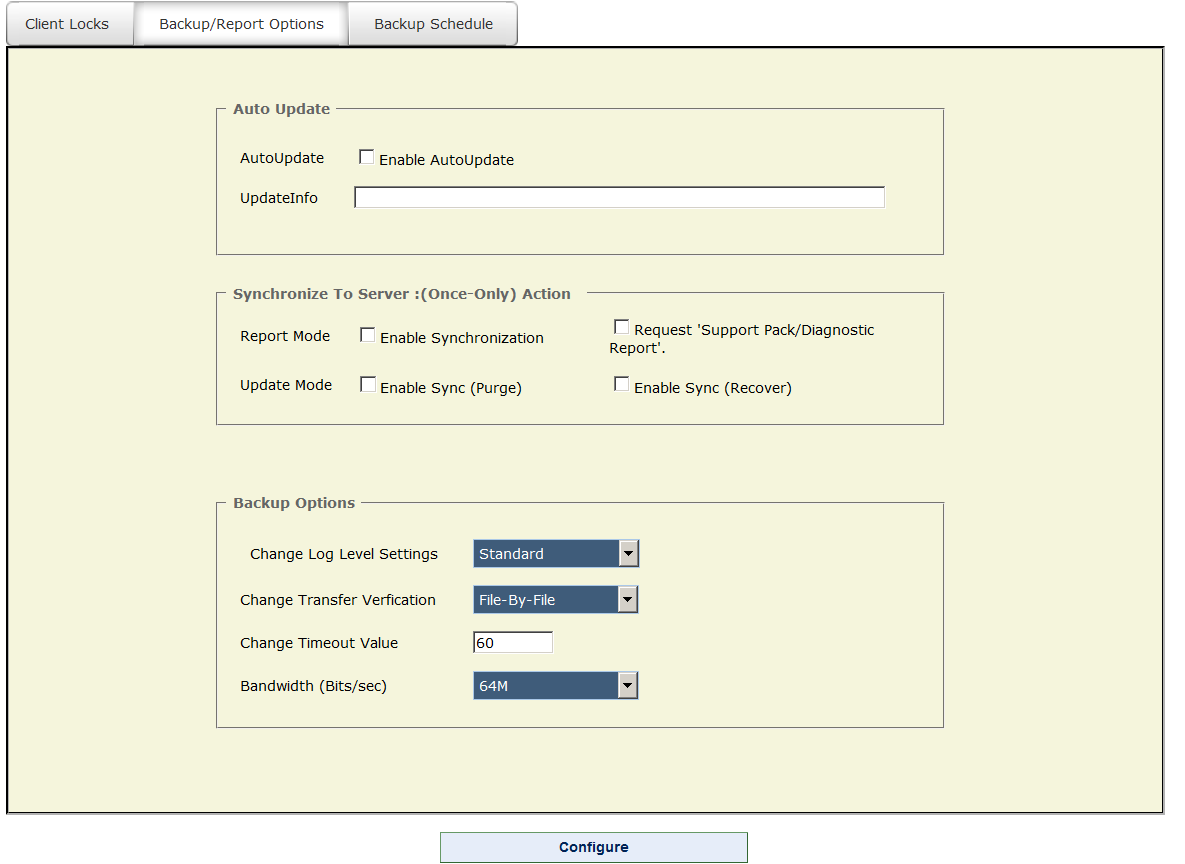The height and width of the screenshot is (864, 1185).
Task: Click the 'Update Mode' label
Action: pos(286,385)
